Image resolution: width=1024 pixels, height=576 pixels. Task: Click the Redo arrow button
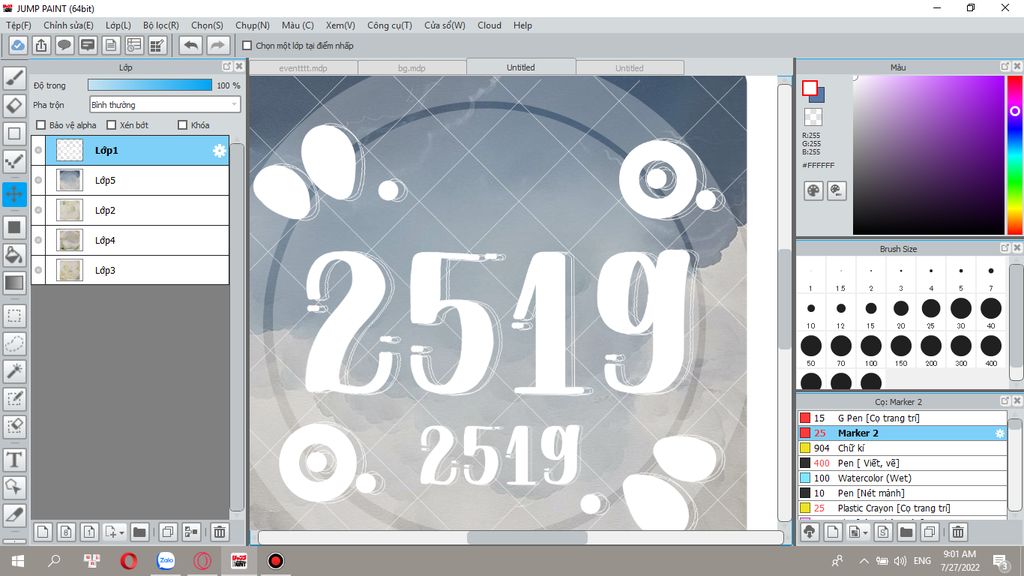218,46
